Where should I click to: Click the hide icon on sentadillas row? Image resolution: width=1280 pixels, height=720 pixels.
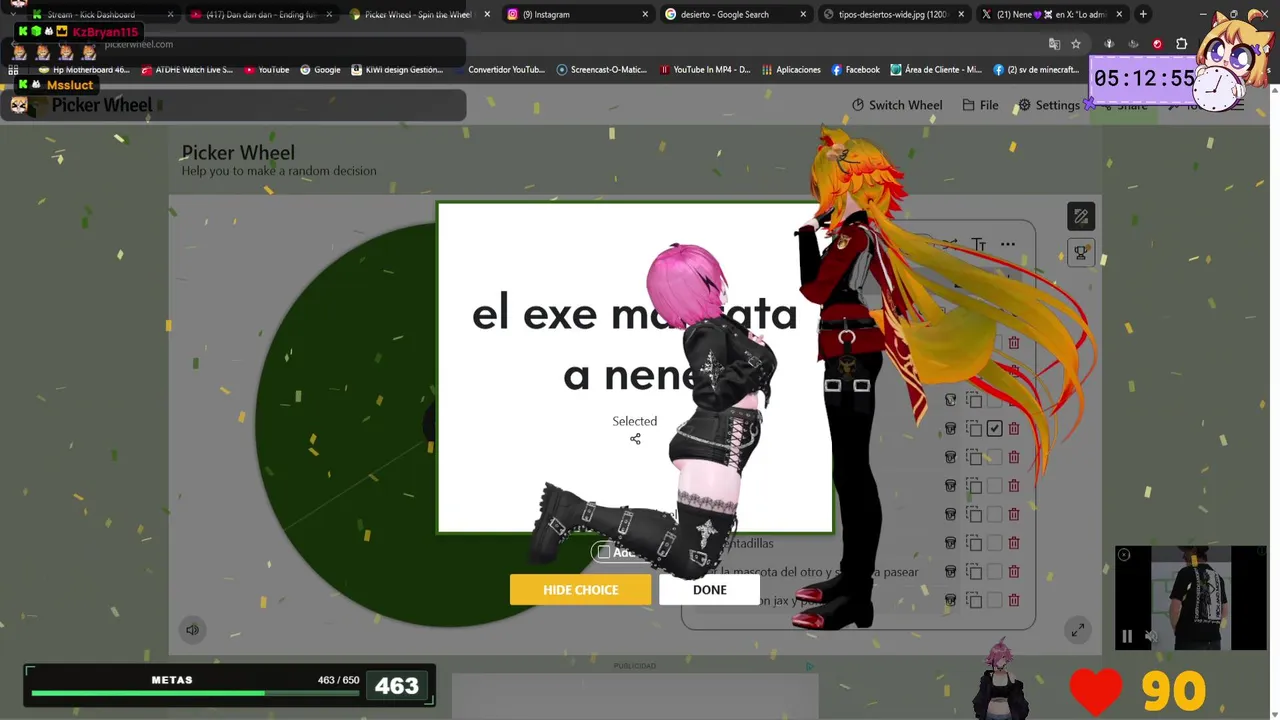[950, 543]
